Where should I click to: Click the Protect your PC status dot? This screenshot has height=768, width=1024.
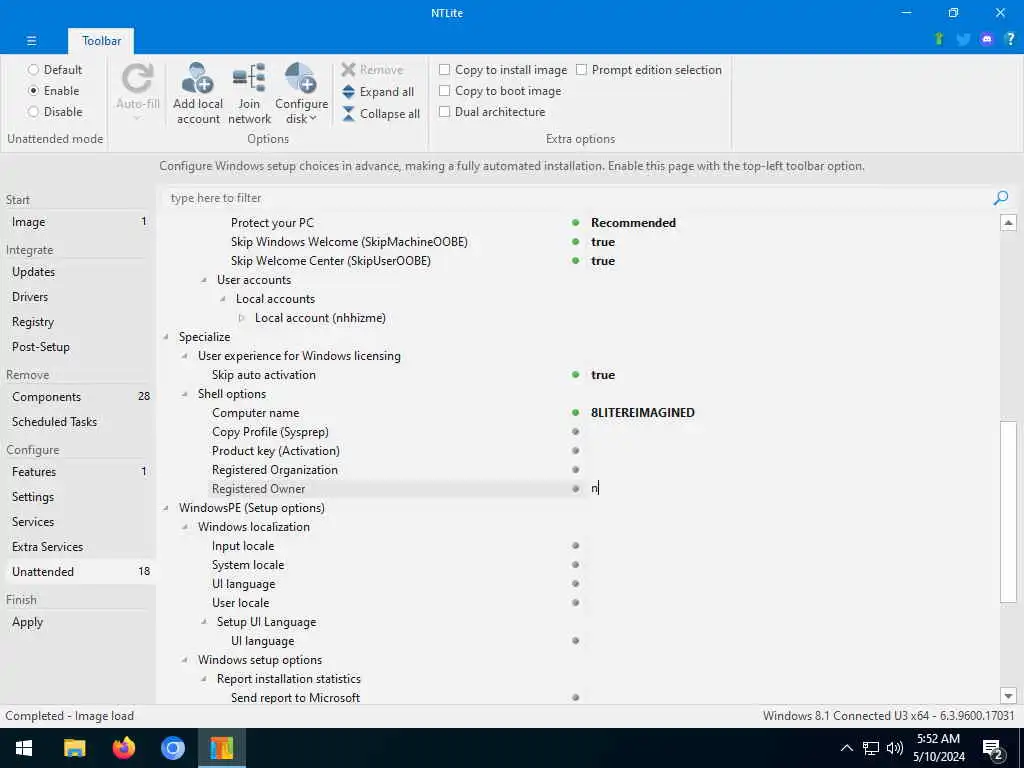[575, 223]
